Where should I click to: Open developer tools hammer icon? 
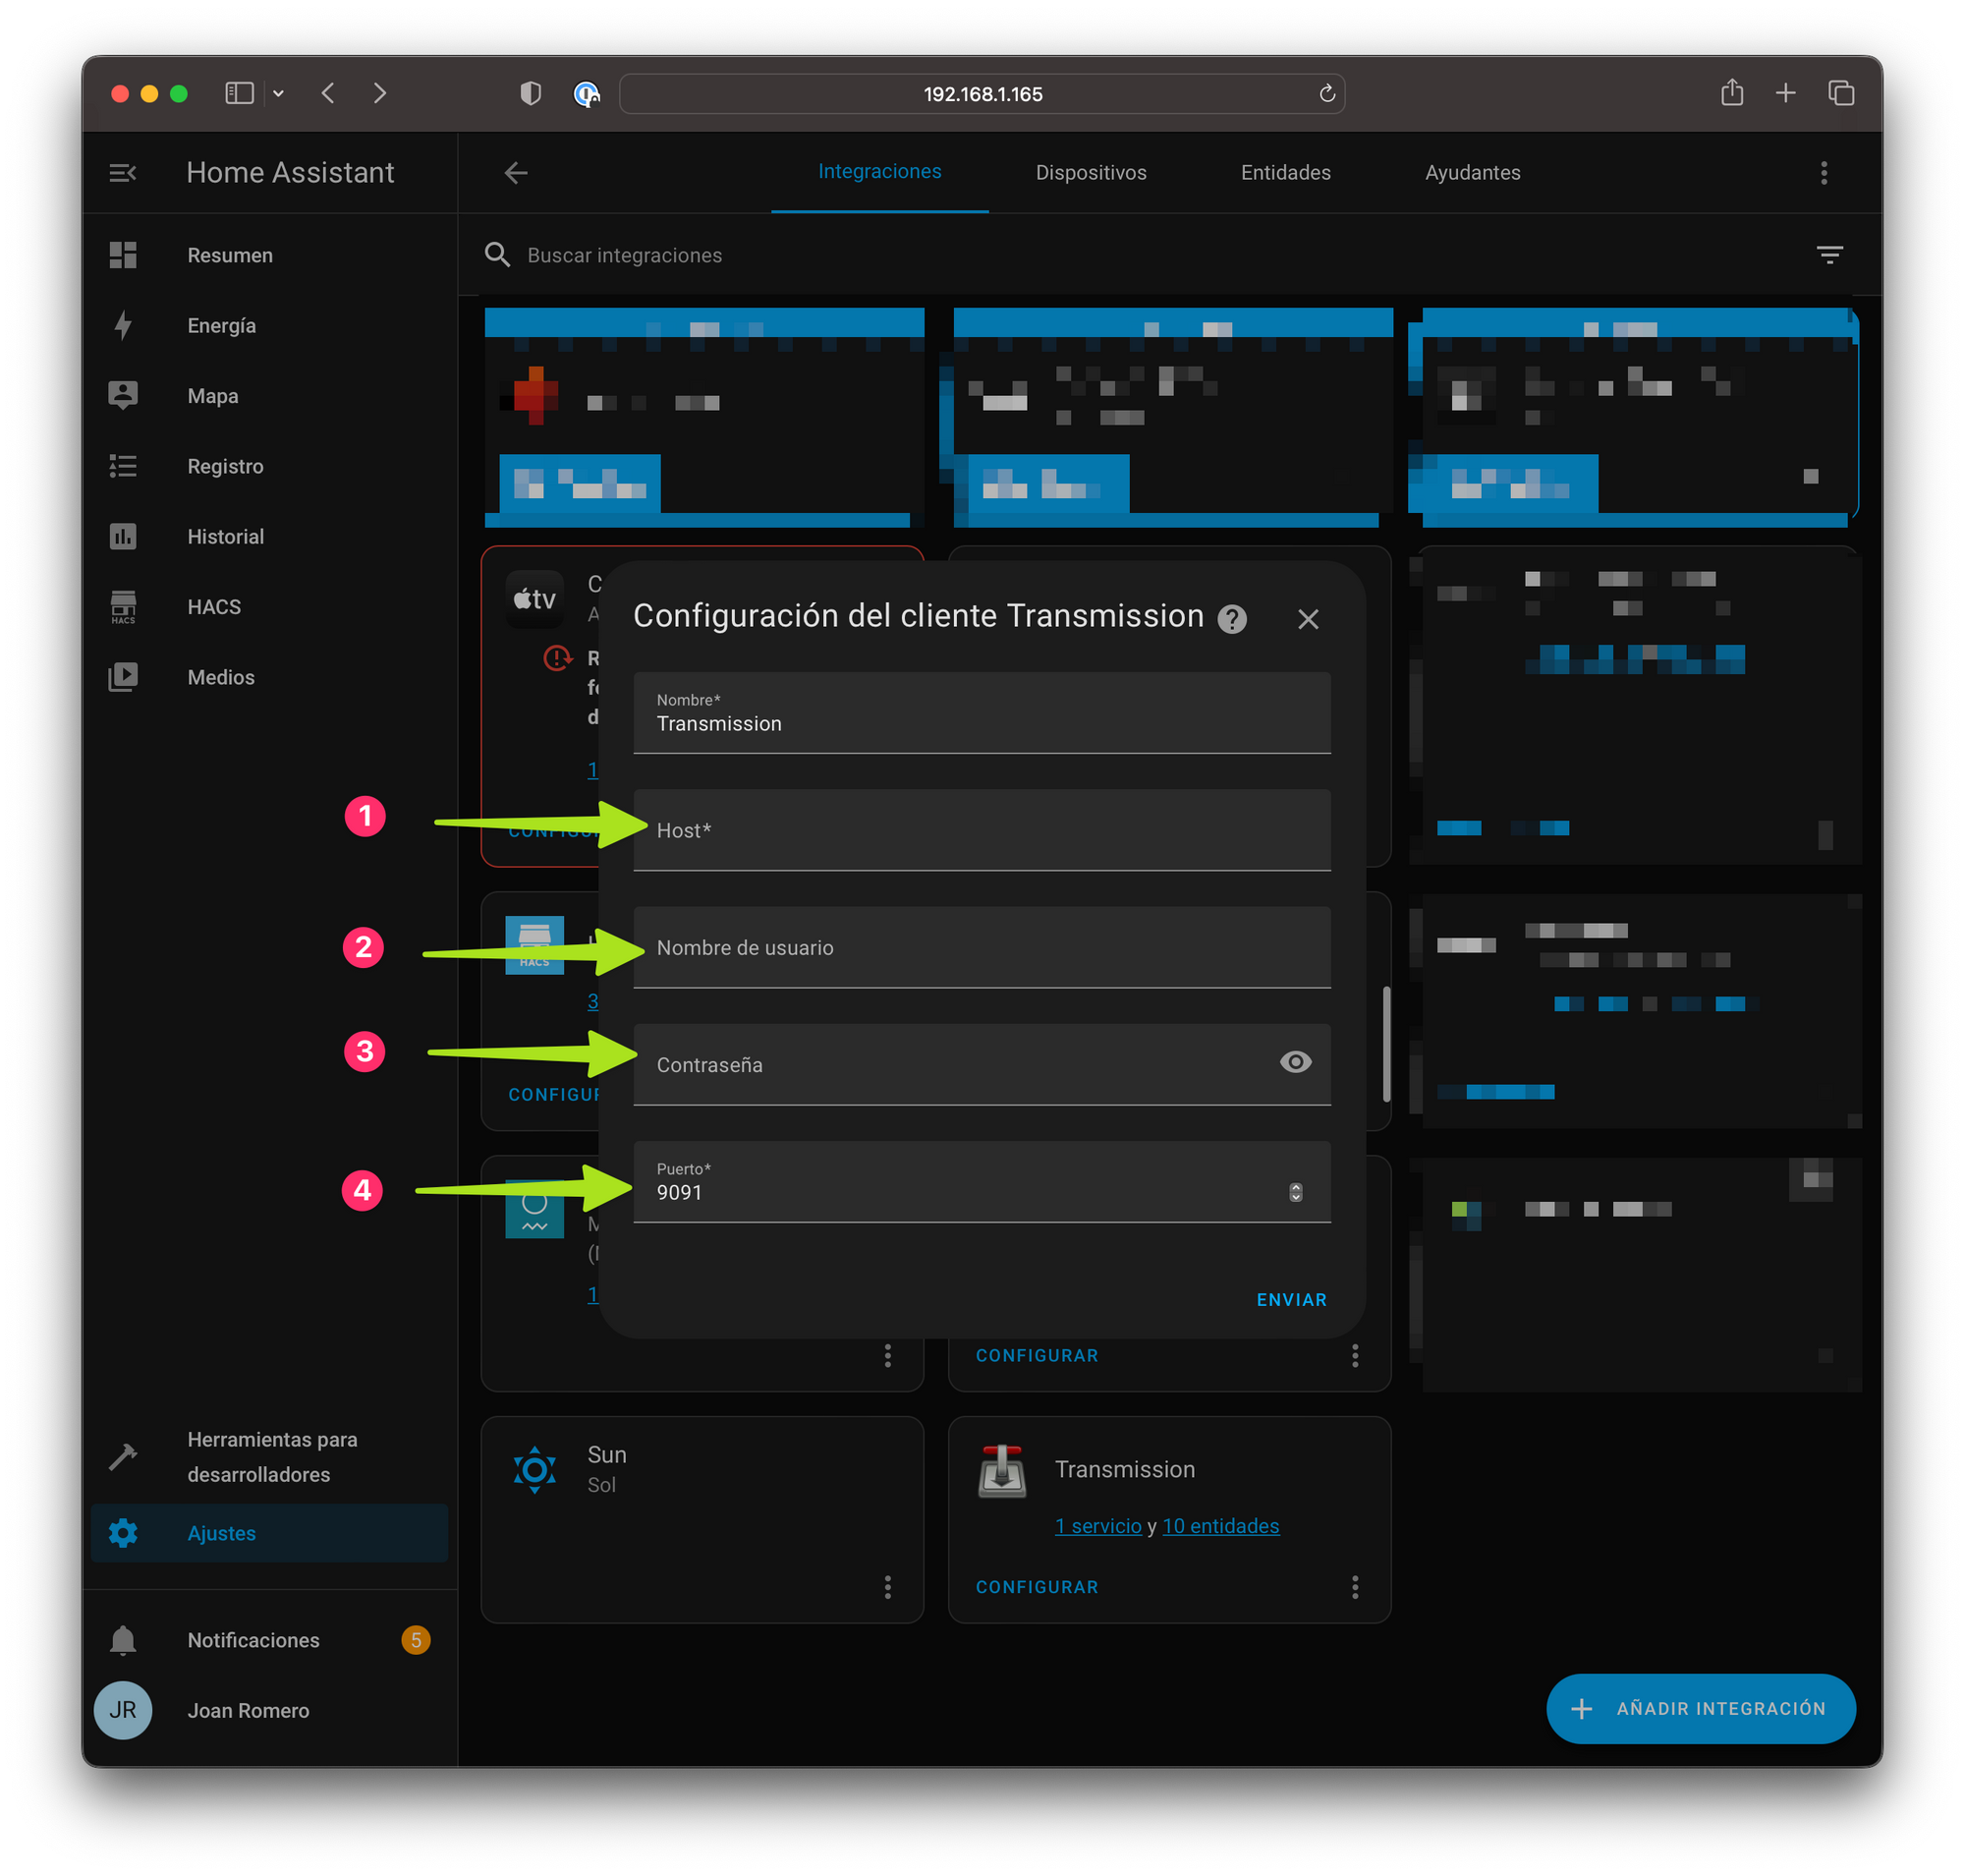[122, 1456]
